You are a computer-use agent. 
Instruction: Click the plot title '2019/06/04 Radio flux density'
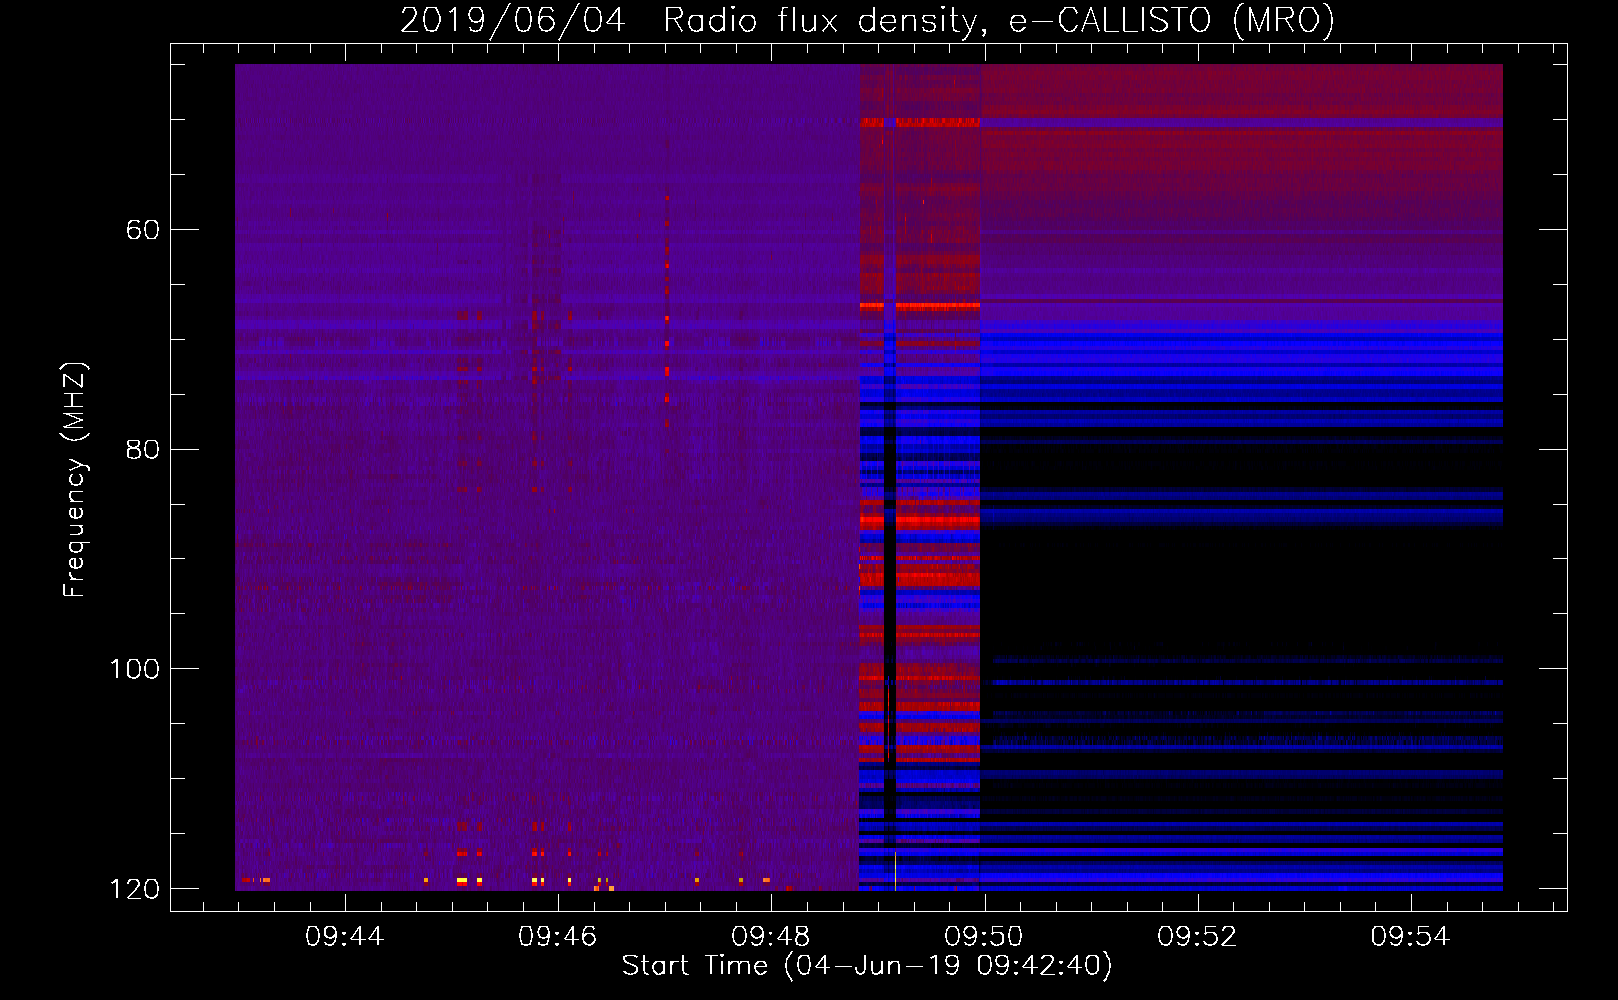pos(868,20)
